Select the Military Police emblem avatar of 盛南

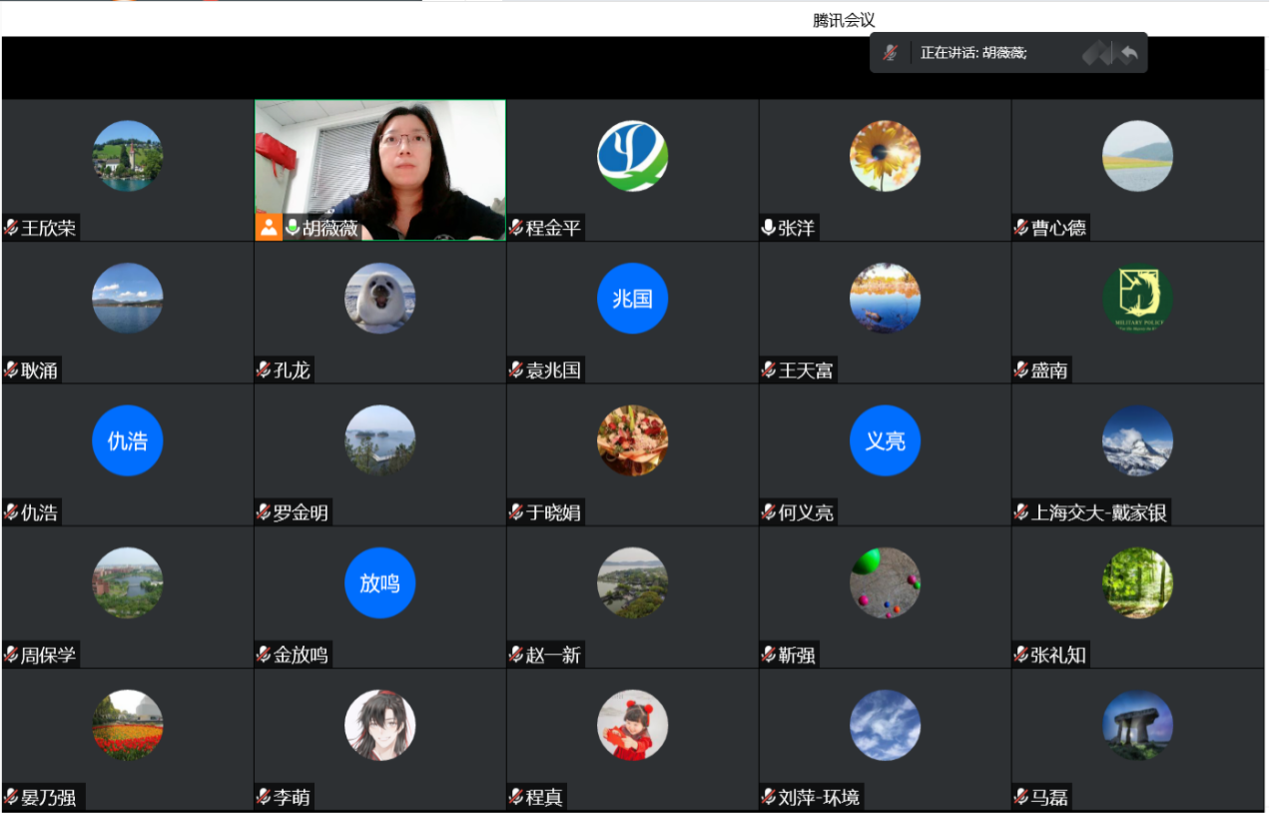pos(1137,298)
